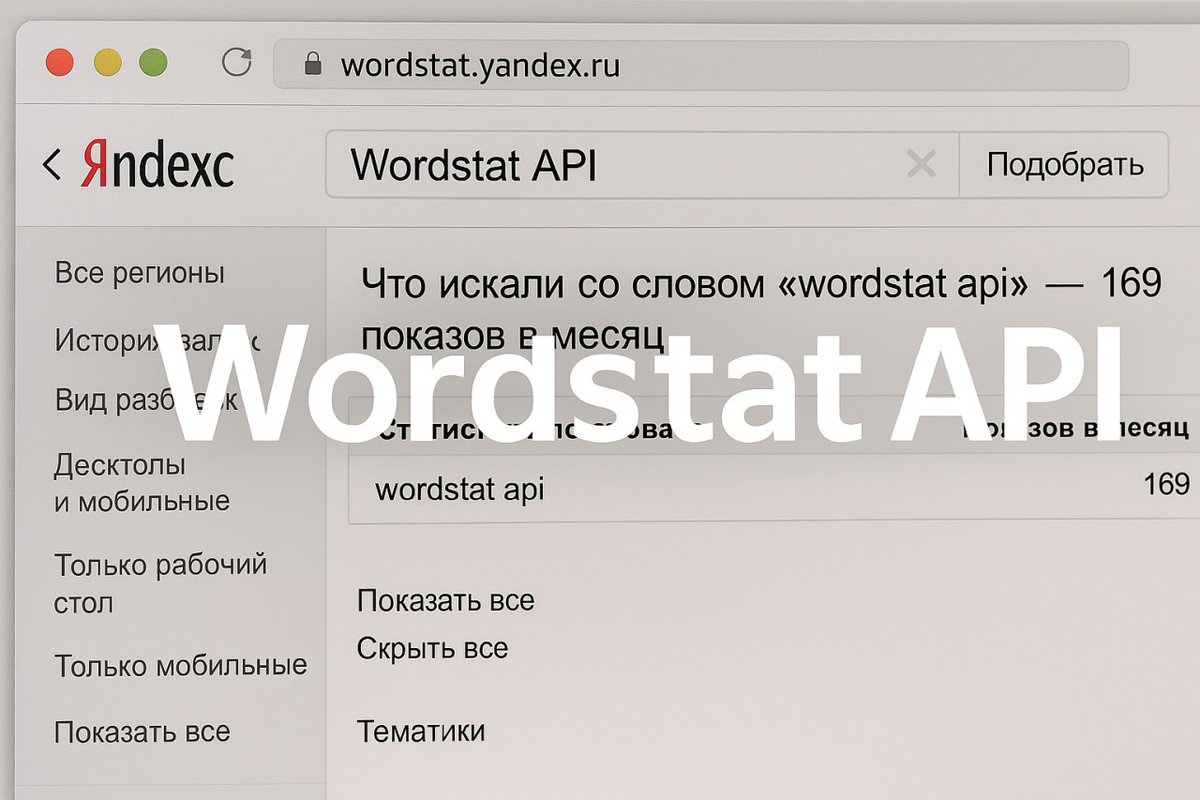Select 'Десктопы и мобильные' filter
The height and width of the screenshot is (800, 1200).
coord(142,483)
